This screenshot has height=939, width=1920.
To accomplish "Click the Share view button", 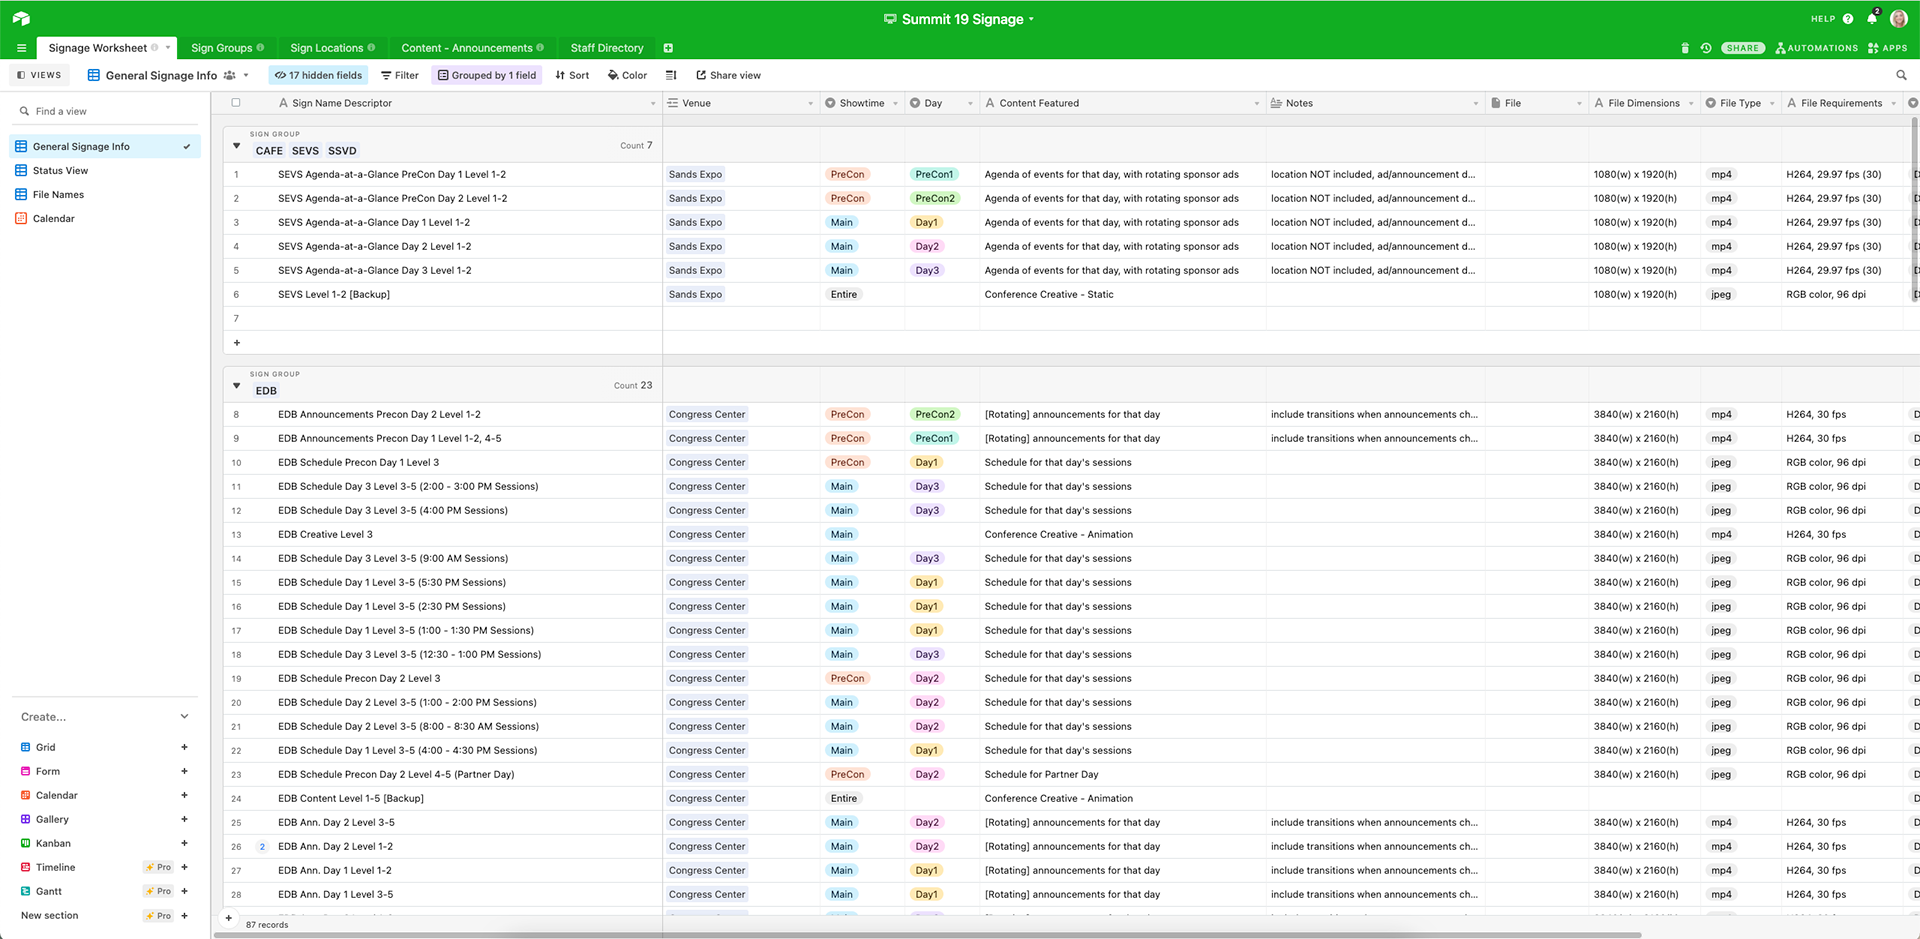I will point(728,75).
